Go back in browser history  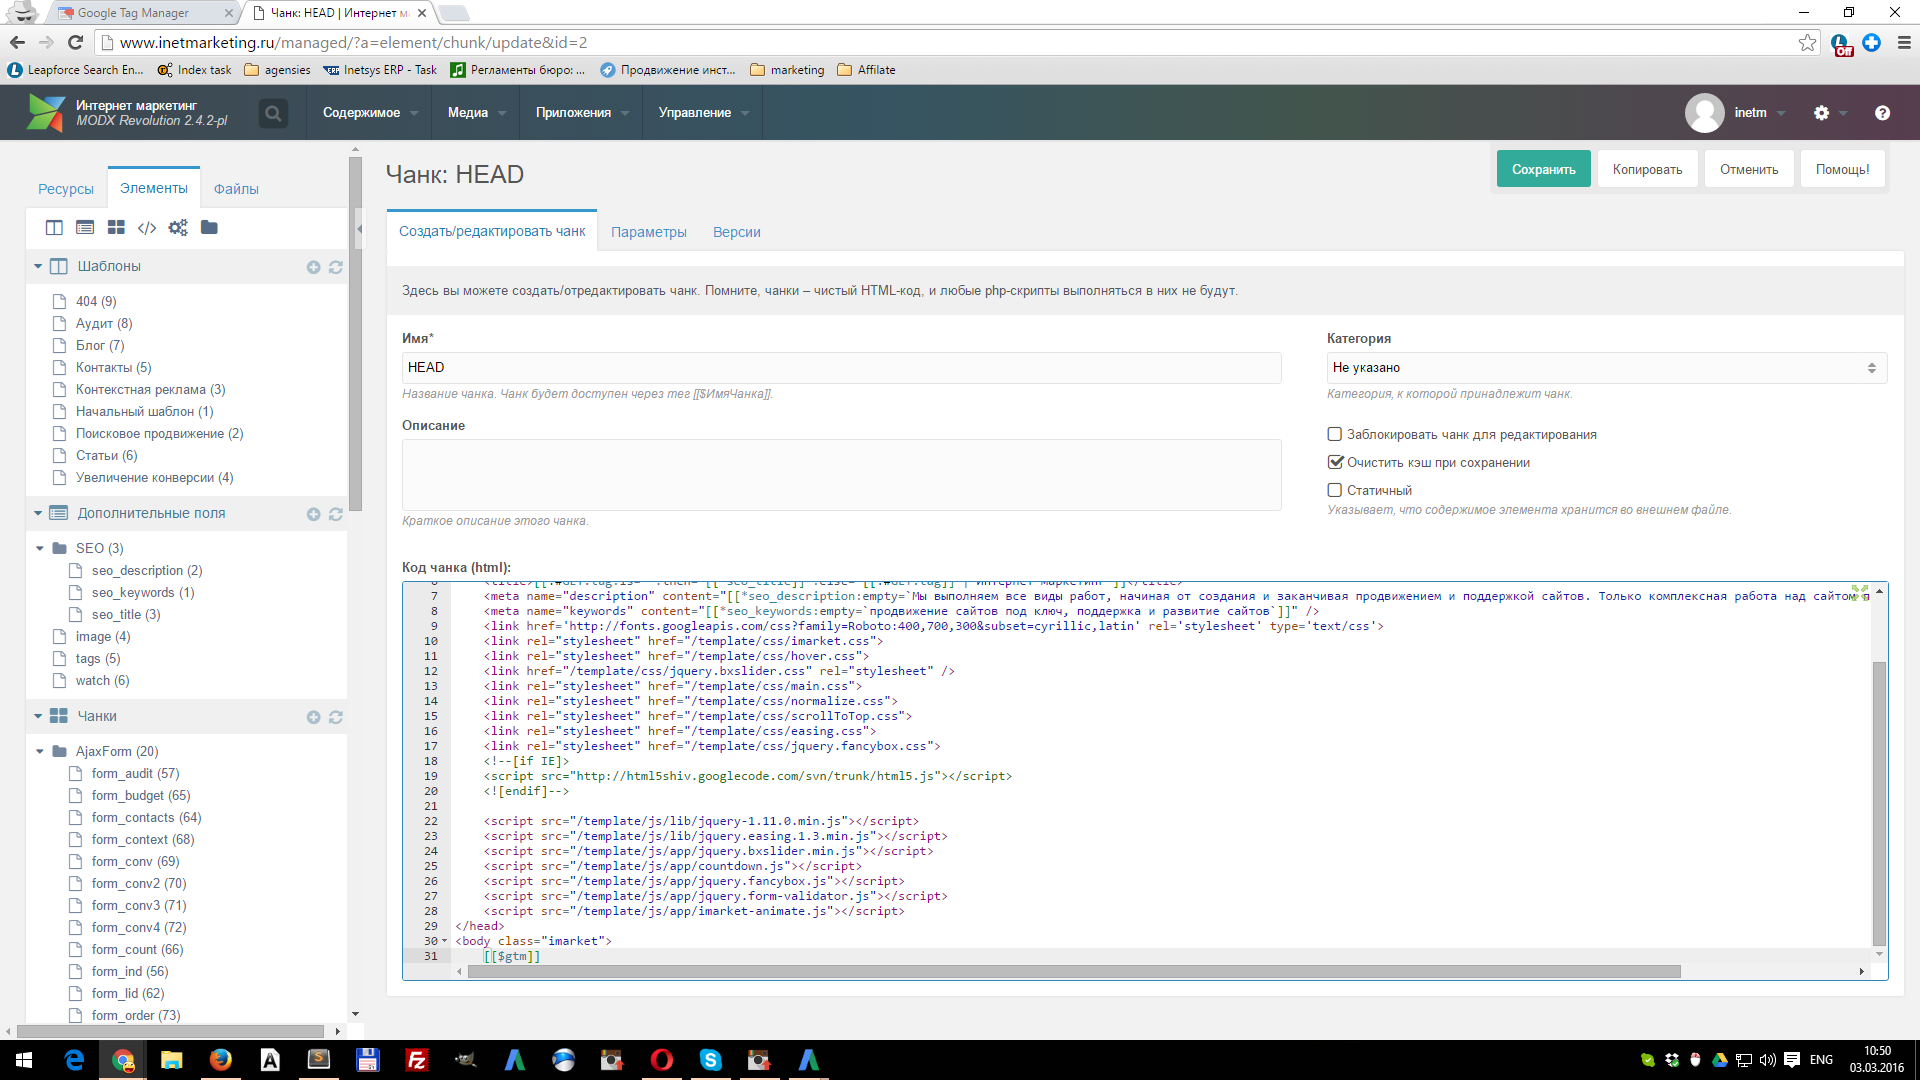[x=17, y=42]
